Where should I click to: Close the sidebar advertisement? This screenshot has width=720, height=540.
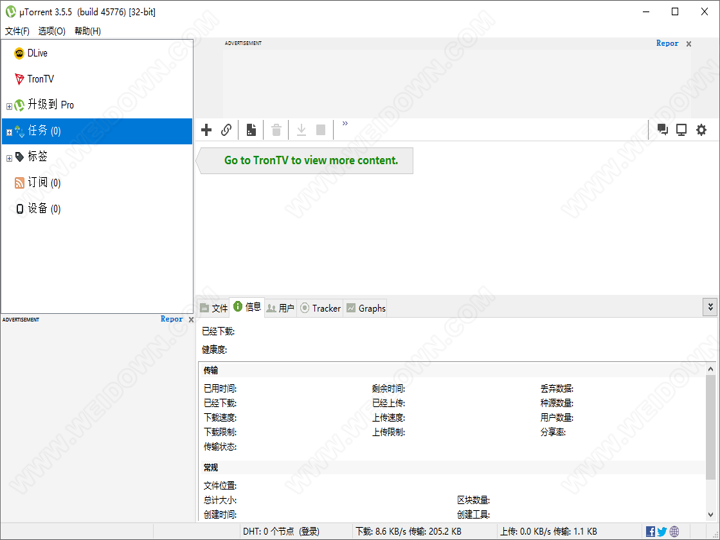191,319
